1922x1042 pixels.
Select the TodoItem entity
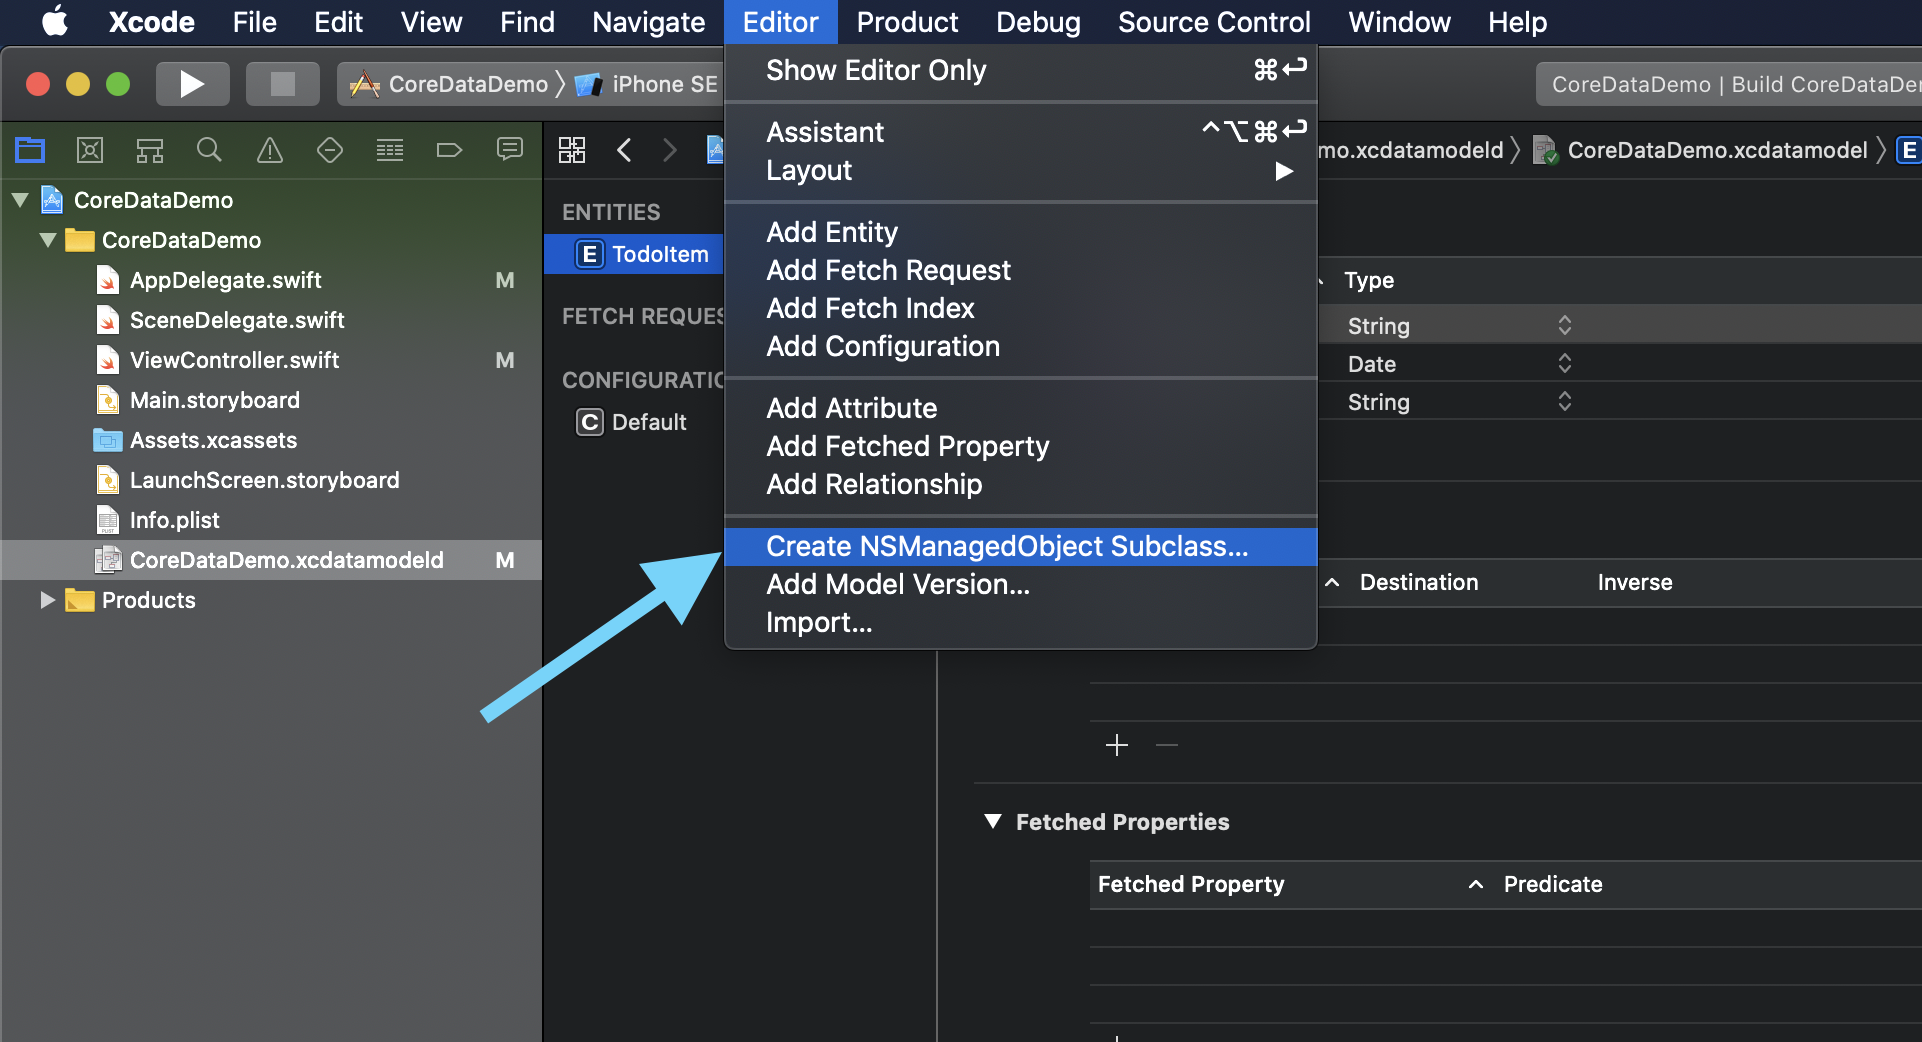(x=659, y=254)
